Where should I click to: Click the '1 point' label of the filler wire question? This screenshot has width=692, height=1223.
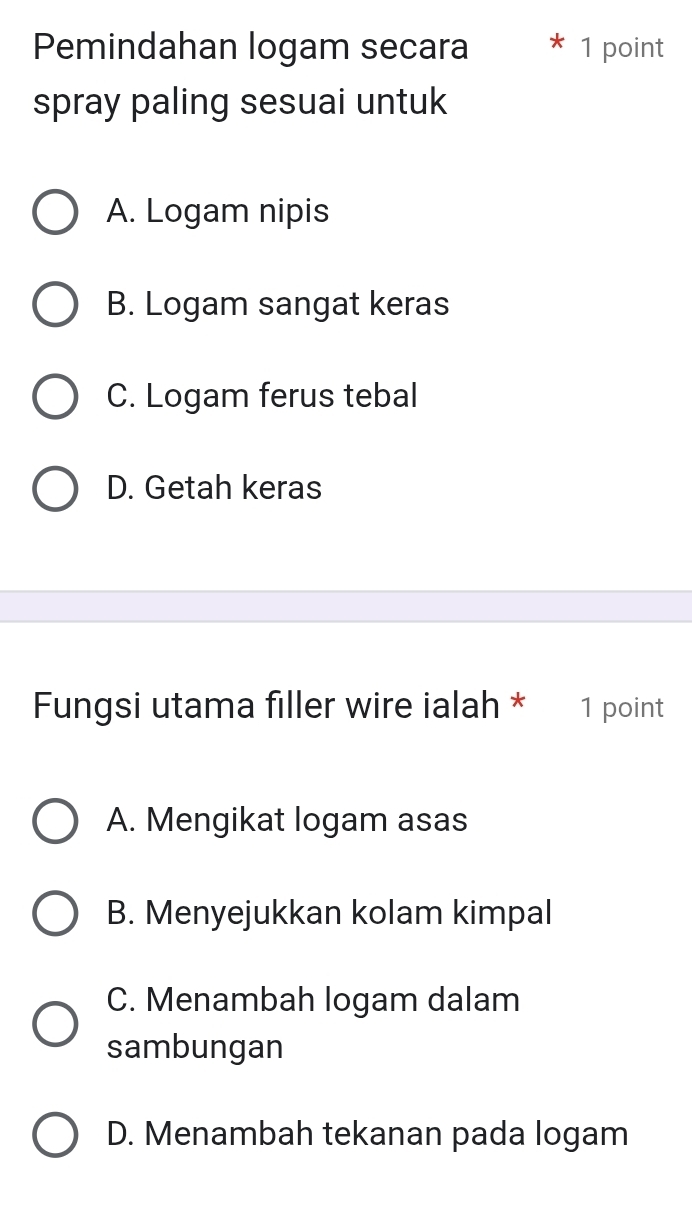coord(621,708)
